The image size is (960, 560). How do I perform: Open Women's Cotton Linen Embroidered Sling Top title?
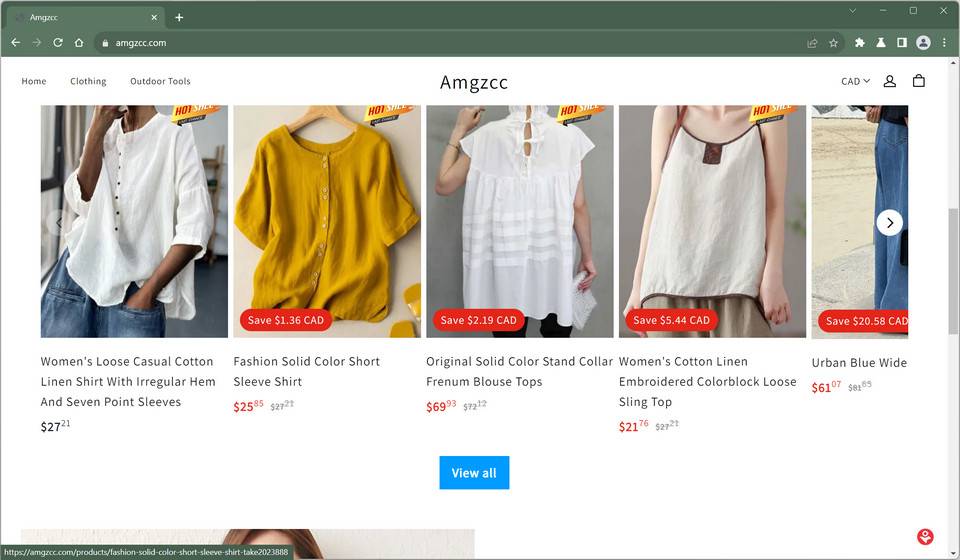click(708, 381)
